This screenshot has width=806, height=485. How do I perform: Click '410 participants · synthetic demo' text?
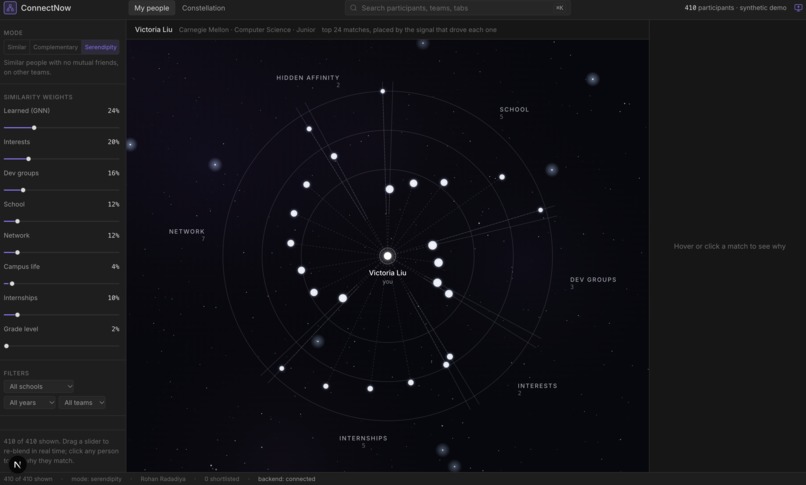point(736,8)
